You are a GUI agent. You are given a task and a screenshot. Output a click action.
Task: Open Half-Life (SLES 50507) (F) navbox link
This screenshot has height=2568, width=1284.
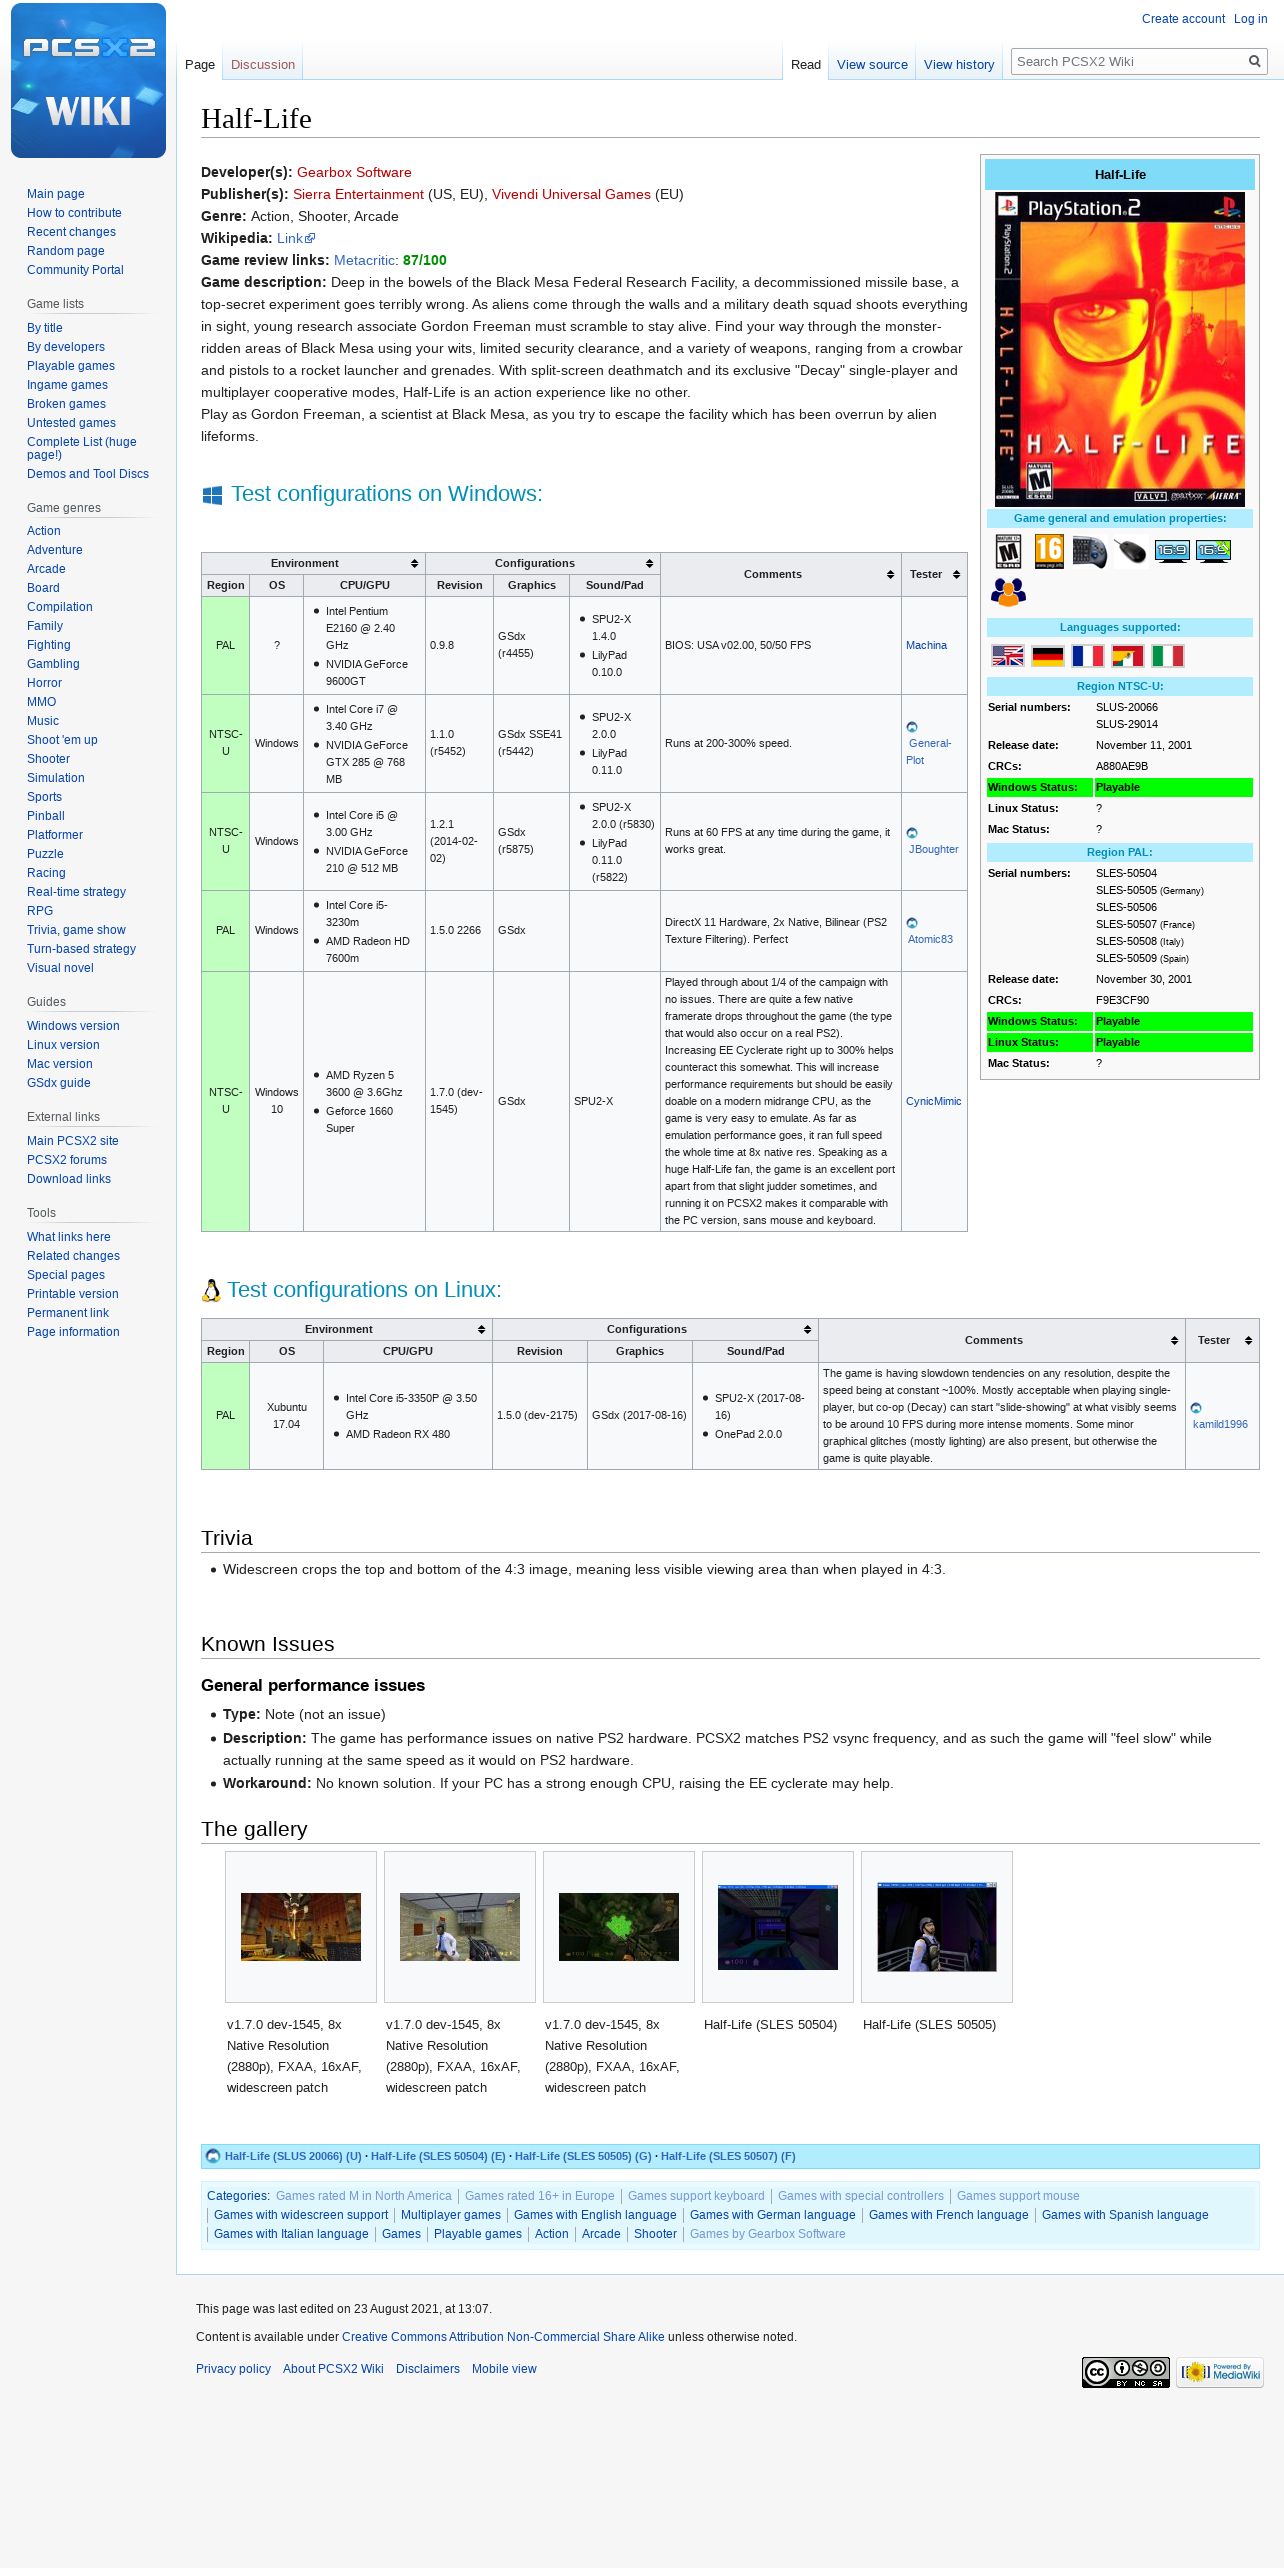(728, 2156)
